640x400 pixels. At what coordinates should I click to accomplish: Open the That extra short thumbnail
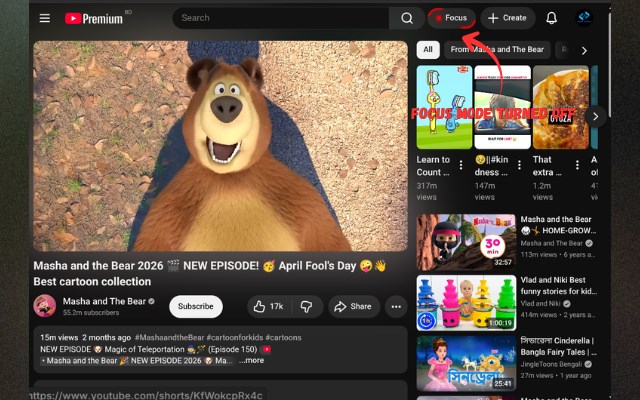[561, 107]
